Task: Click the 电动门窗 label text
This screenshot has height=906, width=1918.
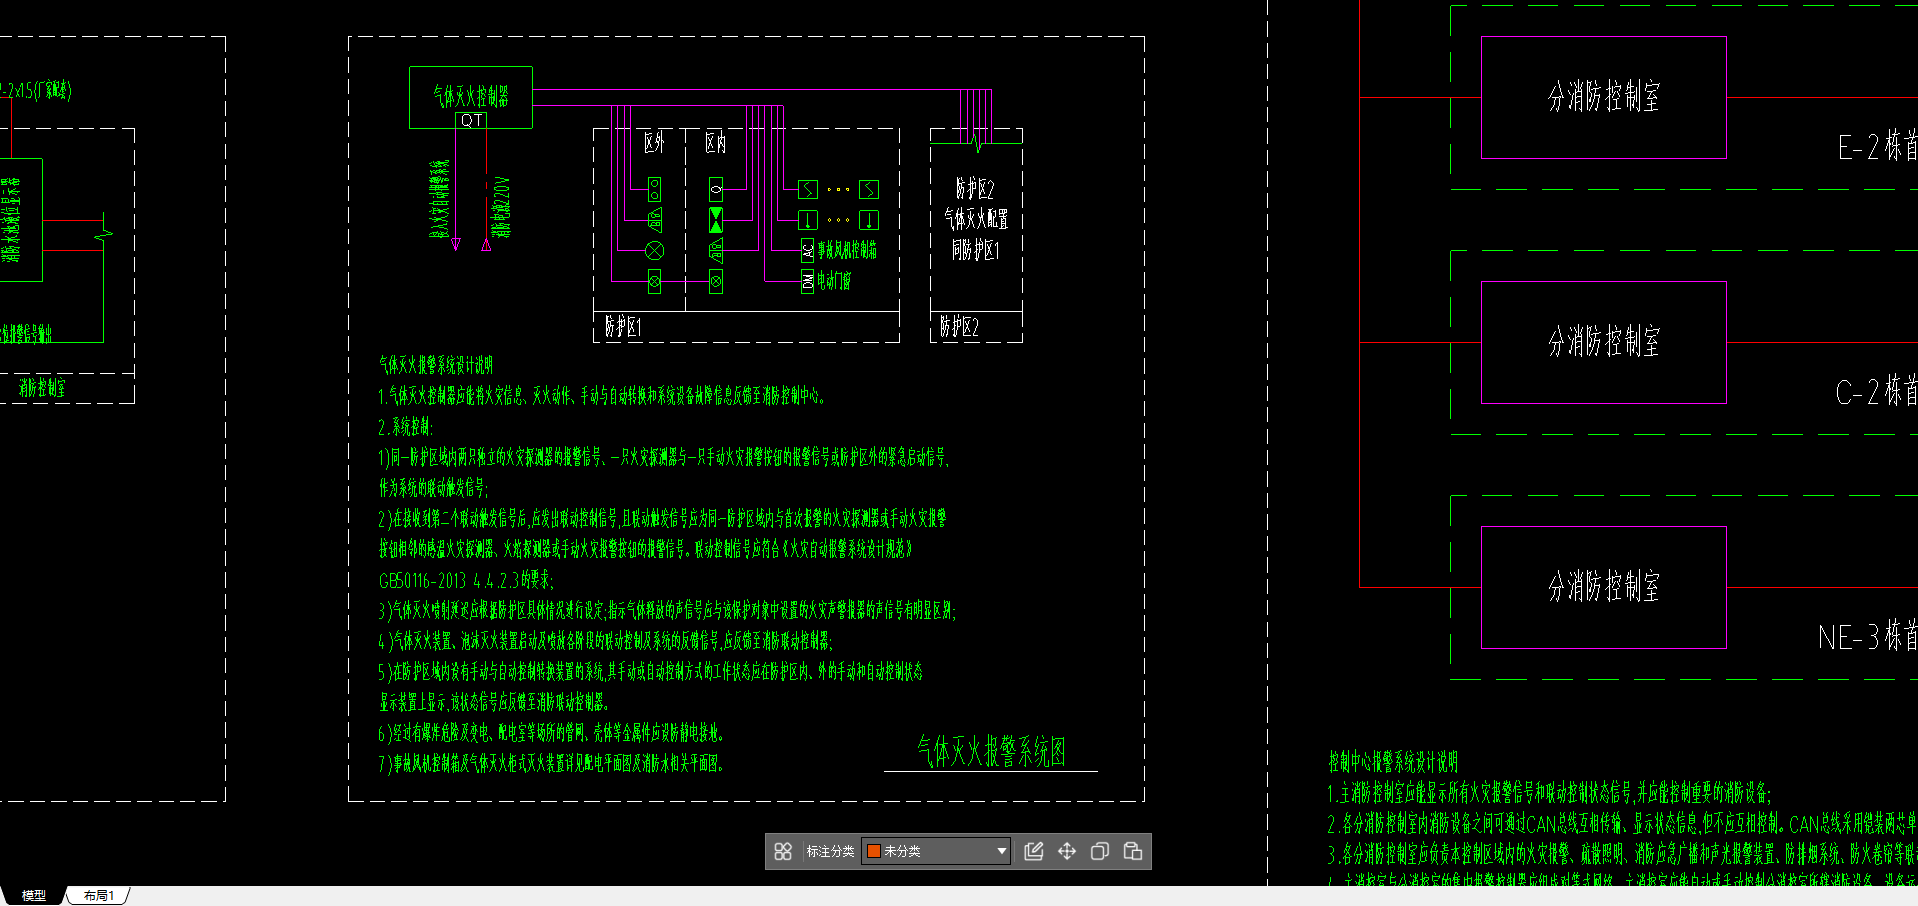Action: (x=834, y=281)
